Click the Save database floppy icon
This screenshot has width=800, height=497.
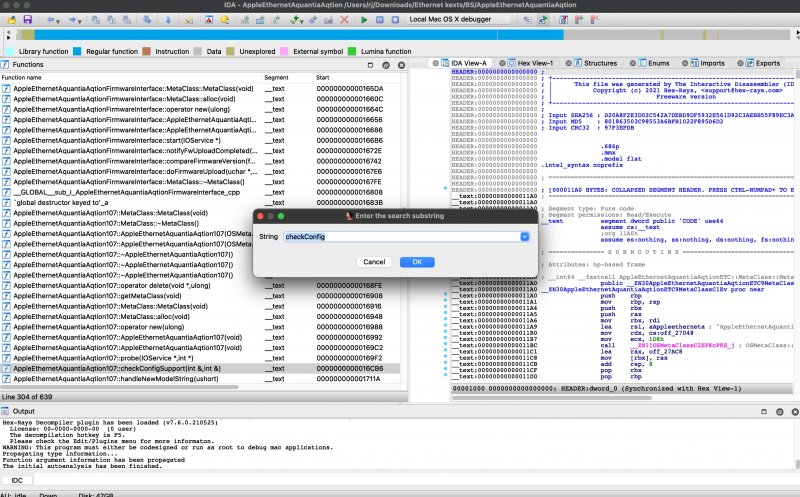(x=27, y=19)
